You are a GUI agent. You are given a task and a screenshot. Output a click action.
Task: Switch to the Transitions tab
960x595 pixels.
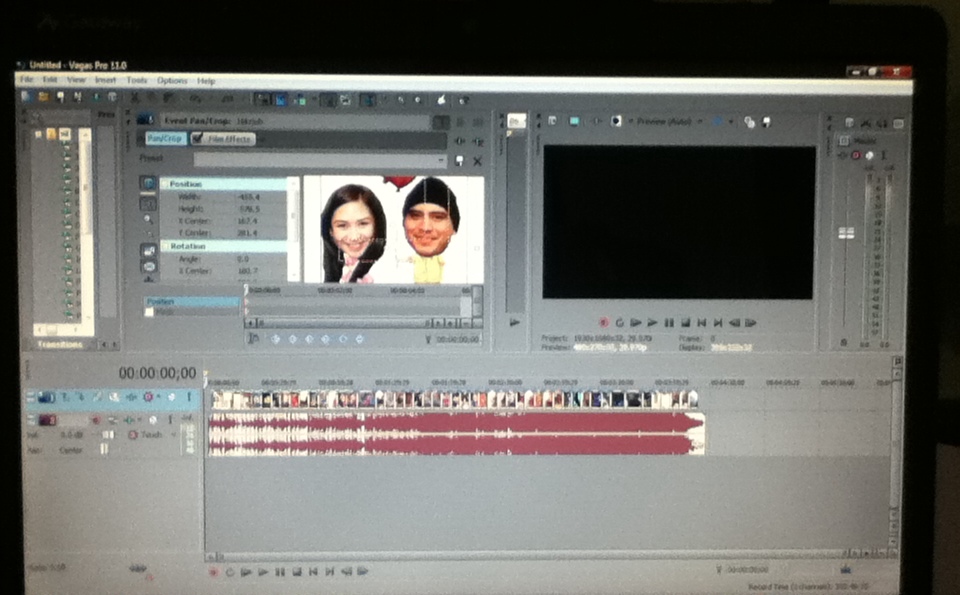60,345
